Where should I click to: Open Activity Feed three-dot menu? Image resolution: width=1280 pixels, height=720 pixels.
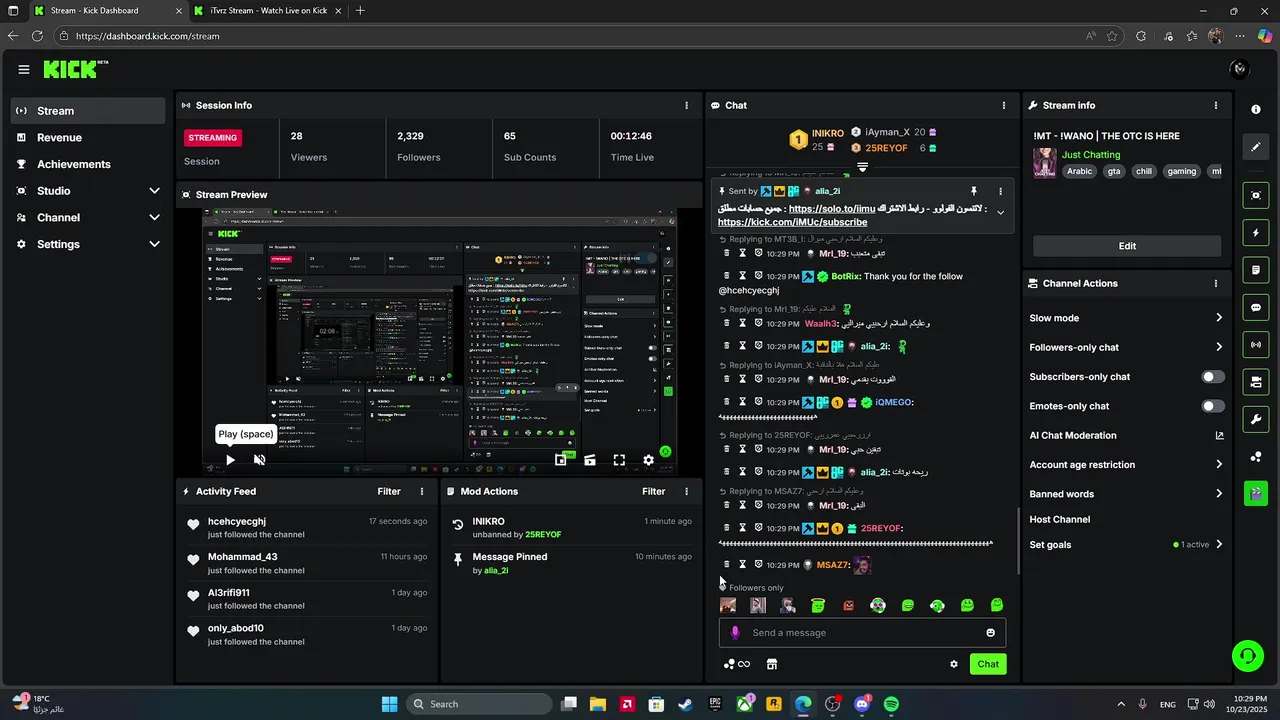point(422,491)
